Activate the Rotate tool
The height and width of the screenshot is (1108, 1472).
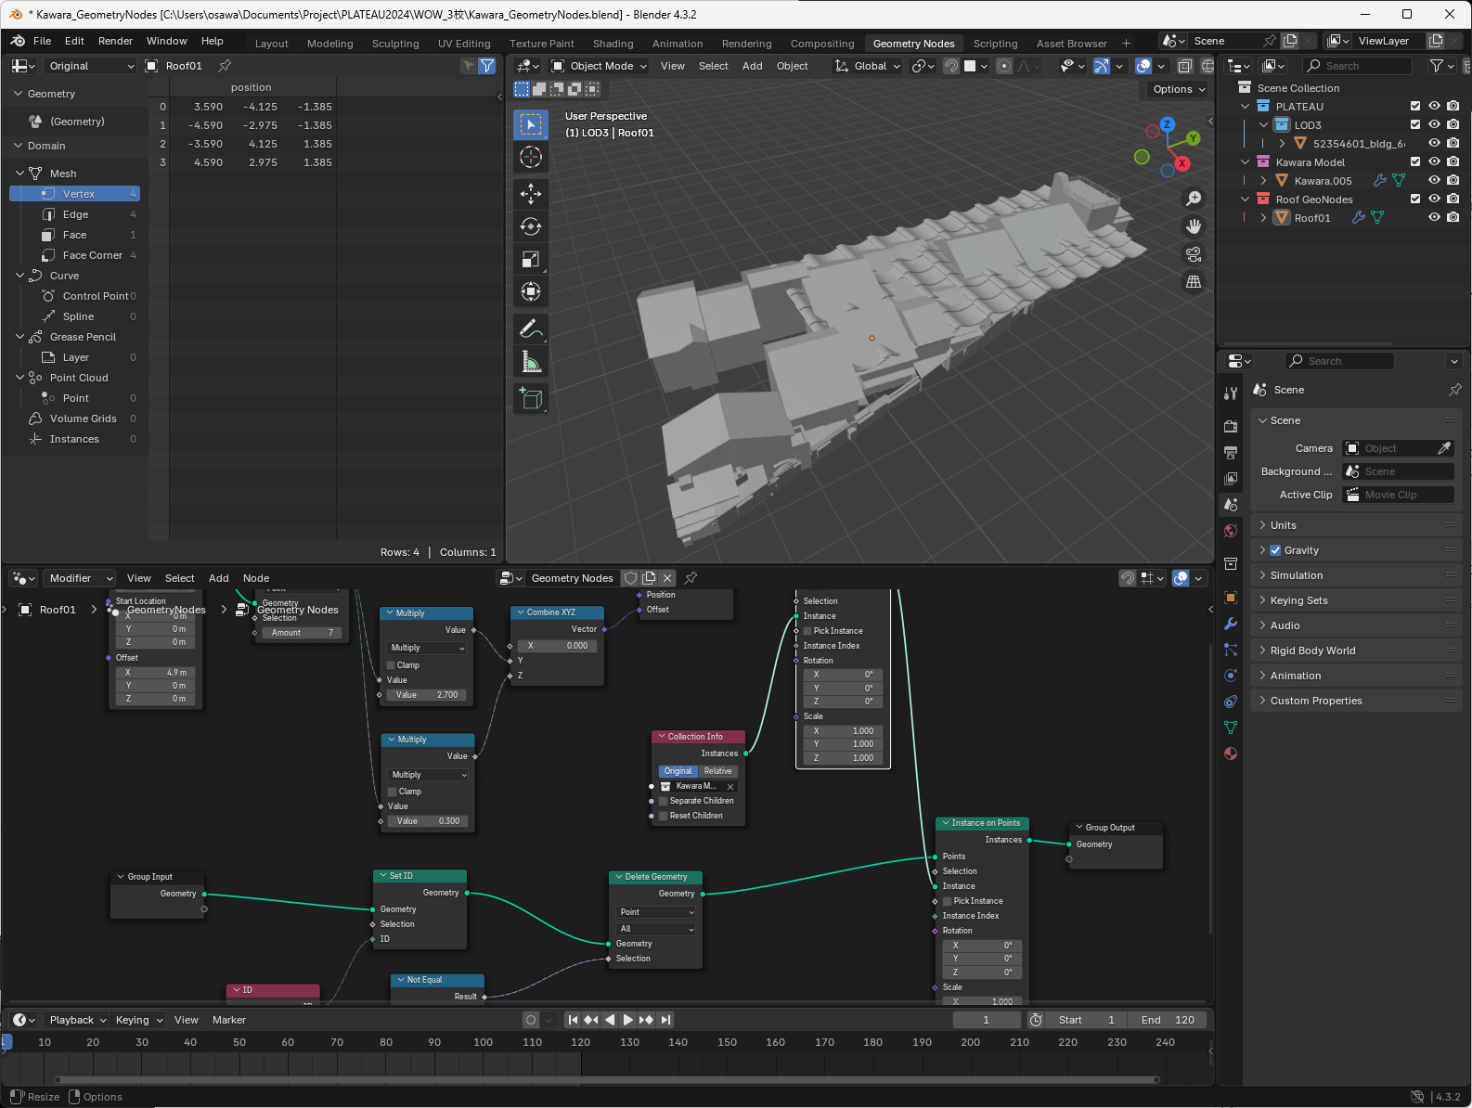pos(531,227)
